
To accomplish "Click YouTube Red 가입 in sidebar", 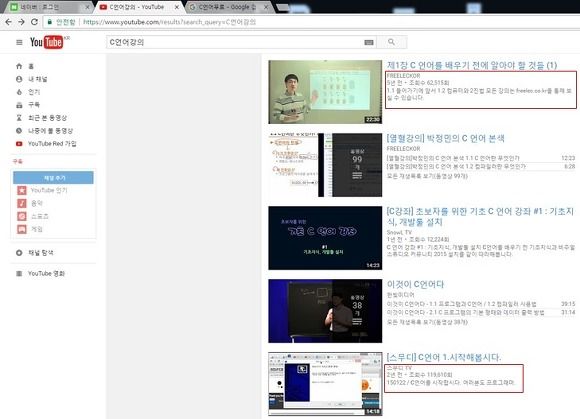I will 46,144.
